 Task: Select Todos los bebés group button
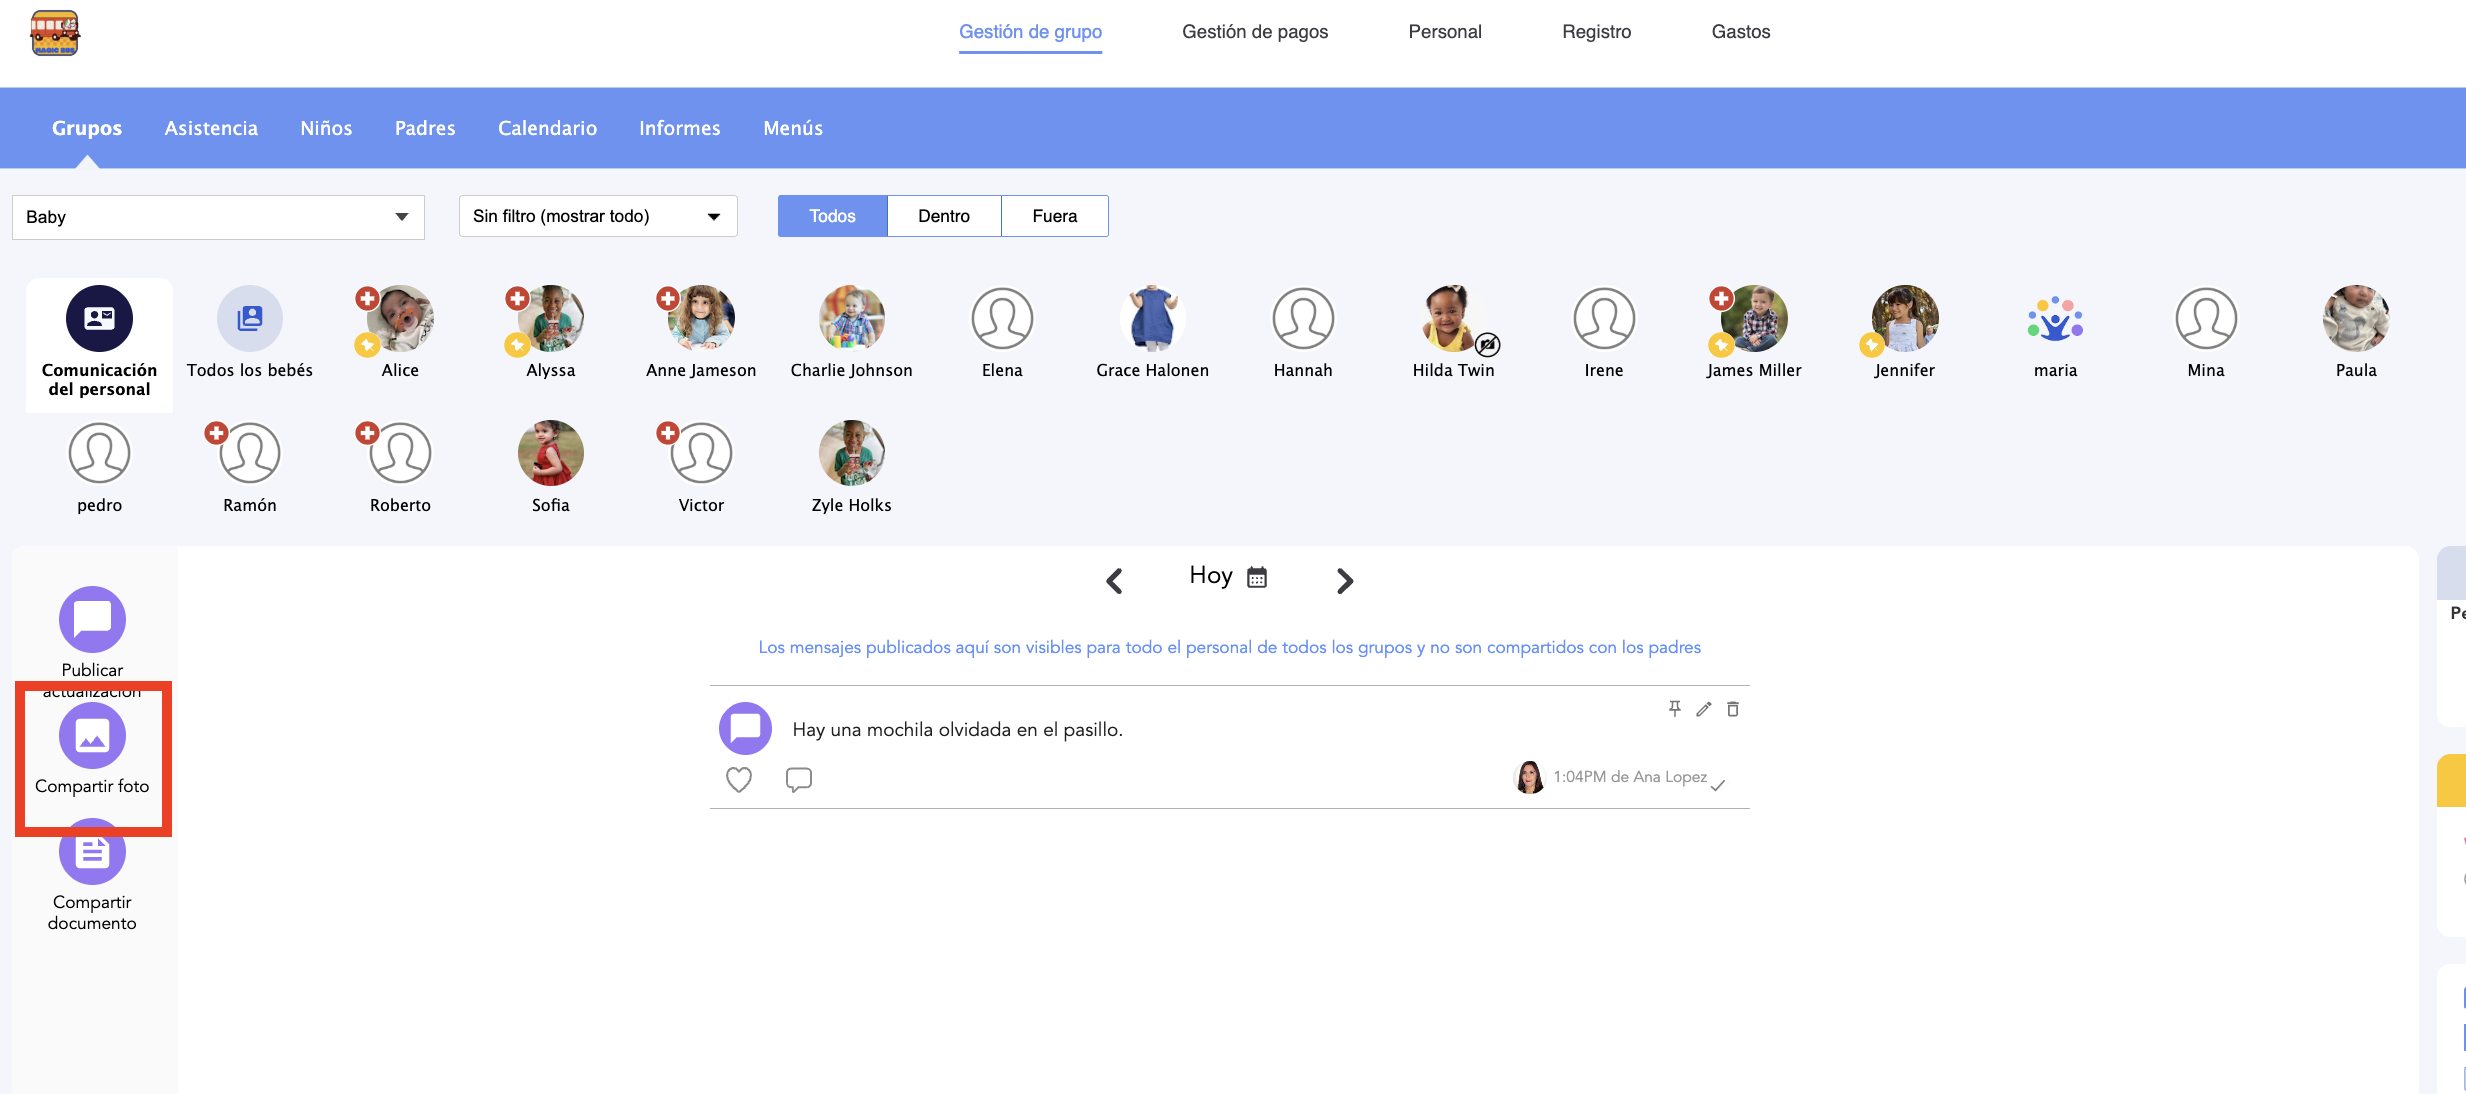click(249, 318)
